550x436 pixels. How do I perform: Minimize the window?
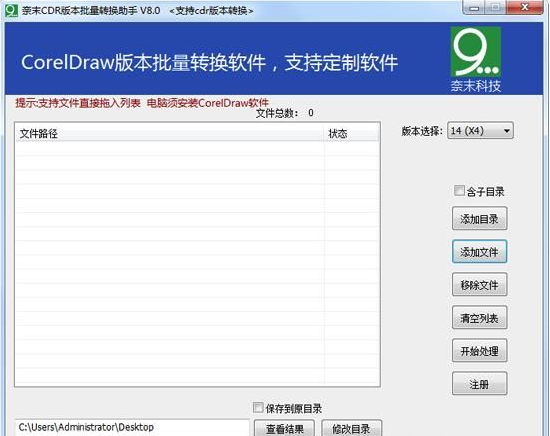click(x=474, y=8)
